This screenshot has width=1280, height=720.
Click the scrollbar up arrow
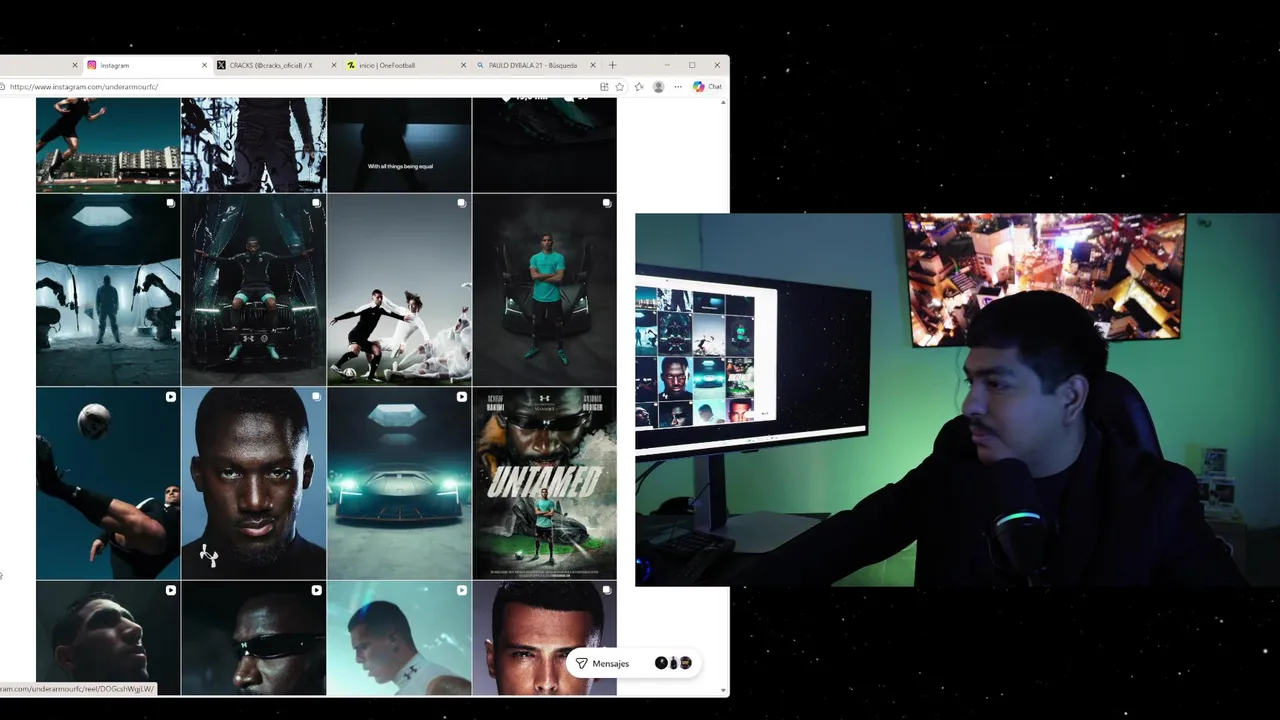point(724,102)
